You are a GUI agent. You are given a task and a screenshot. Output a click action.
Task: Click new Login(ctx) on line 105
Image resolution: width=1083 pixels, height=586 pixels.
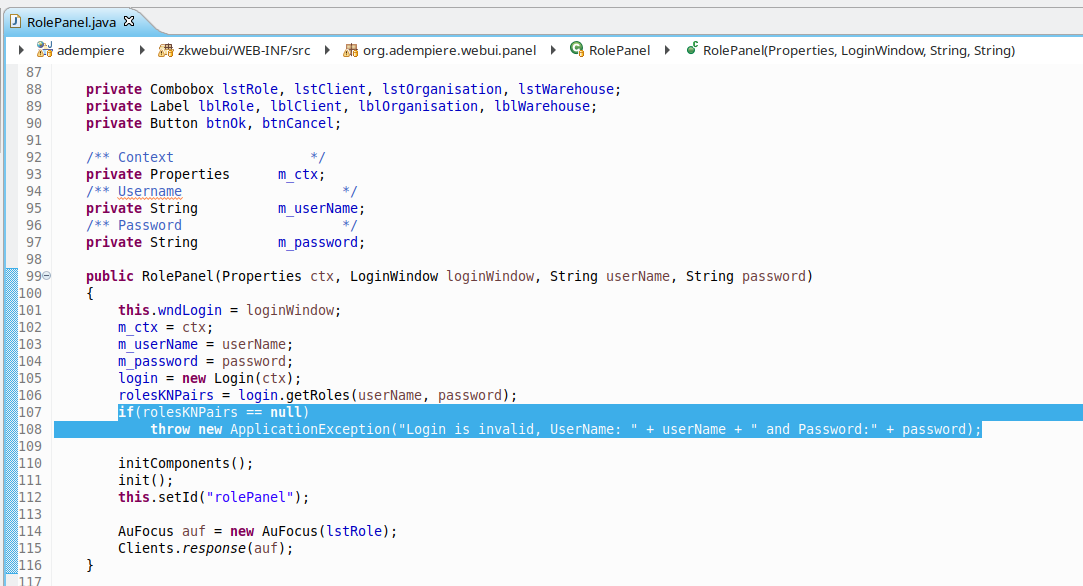(238, 378)
